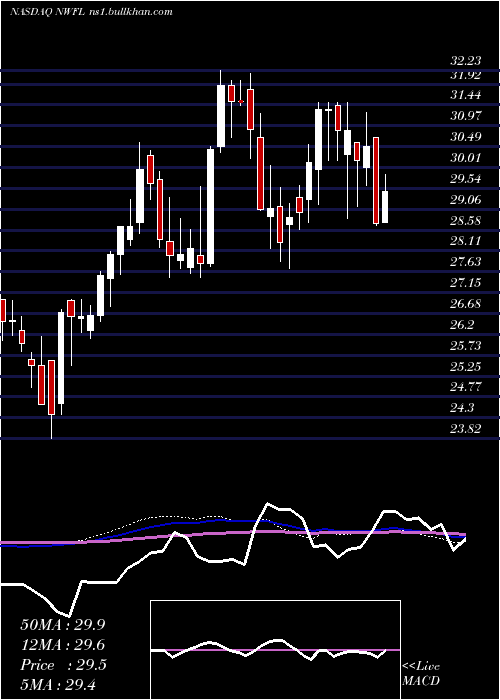Click the last white candlestick on the right
500x700 pixels.
coord(385,199)
